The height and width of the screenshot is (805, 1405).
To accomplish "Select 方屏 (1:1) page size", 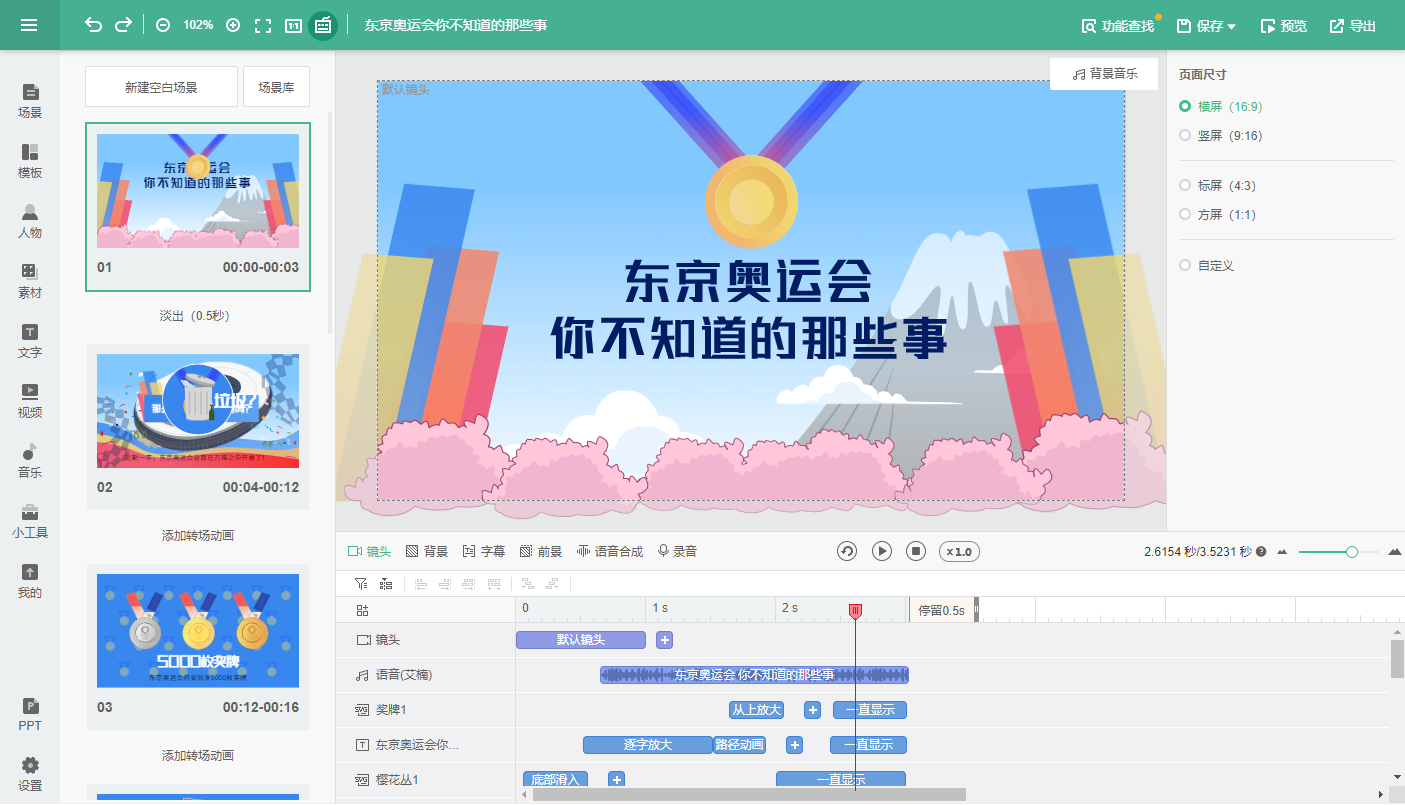I will [x=1217, y=214].
